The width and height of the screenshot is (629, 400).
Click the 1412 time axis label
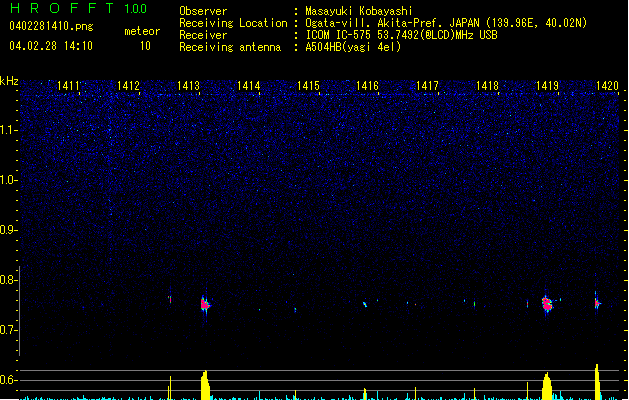pos(128,85)
